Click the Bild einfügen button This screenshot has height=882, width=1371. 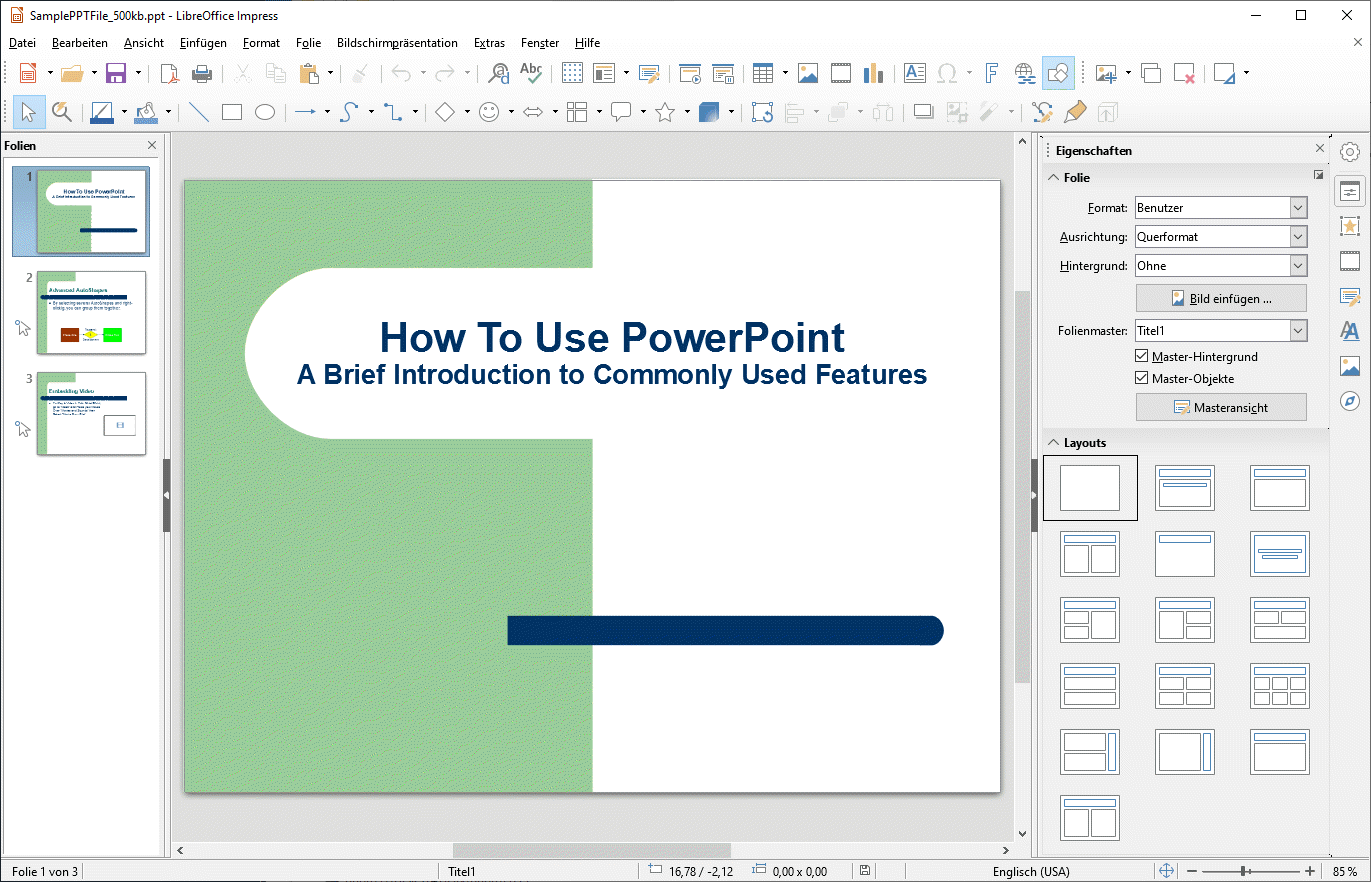1221,298
